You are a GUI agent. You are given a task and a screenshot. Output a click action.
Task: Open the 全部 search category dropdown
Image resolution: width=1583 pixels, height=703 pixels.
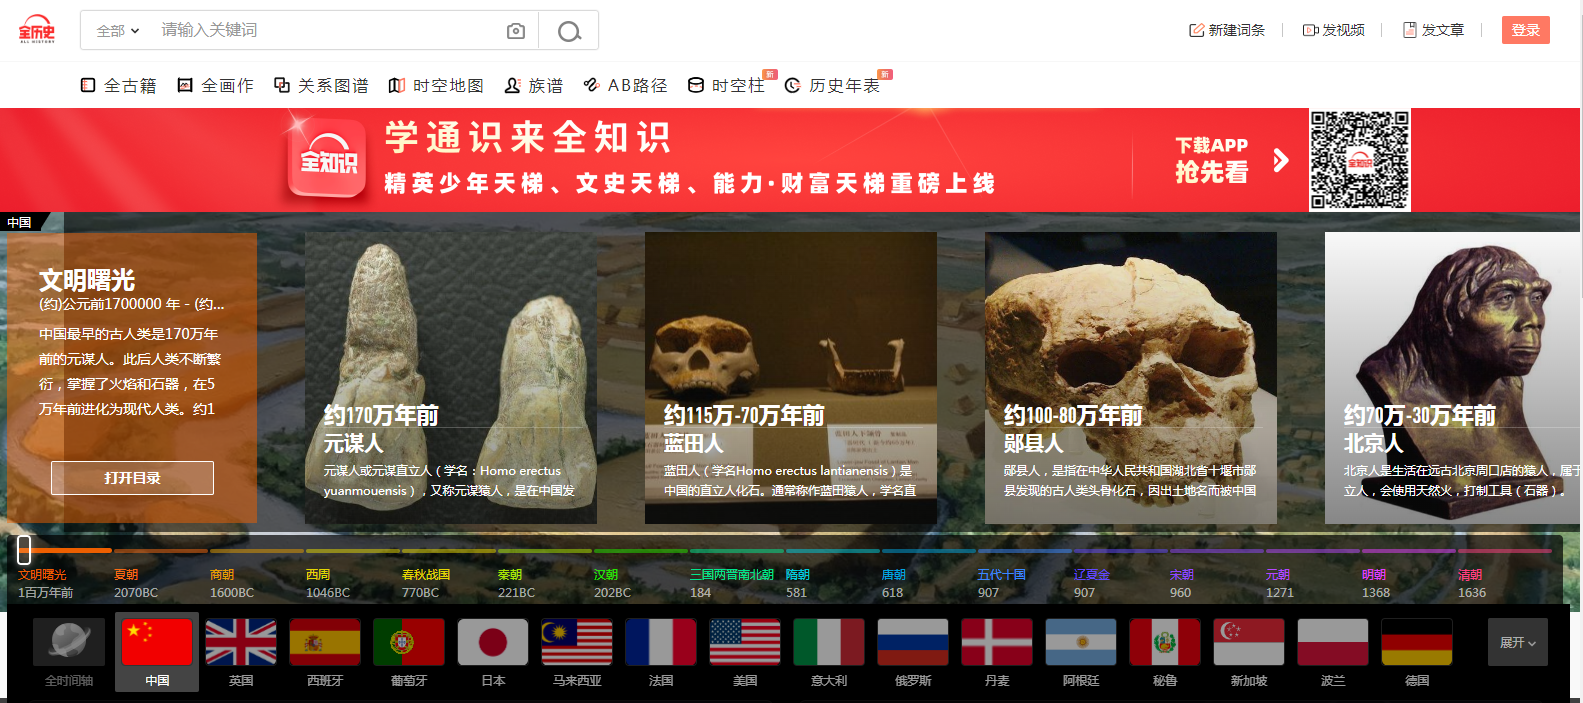click(117, 31)
